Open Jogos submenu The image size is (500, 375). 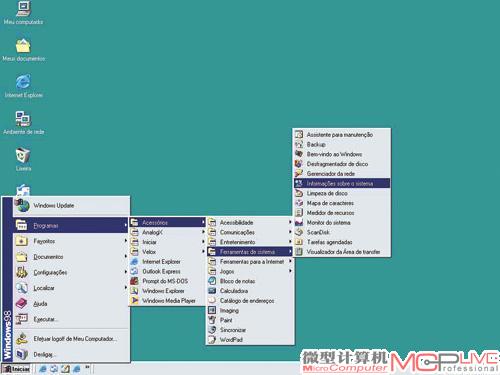coord(250,271)
